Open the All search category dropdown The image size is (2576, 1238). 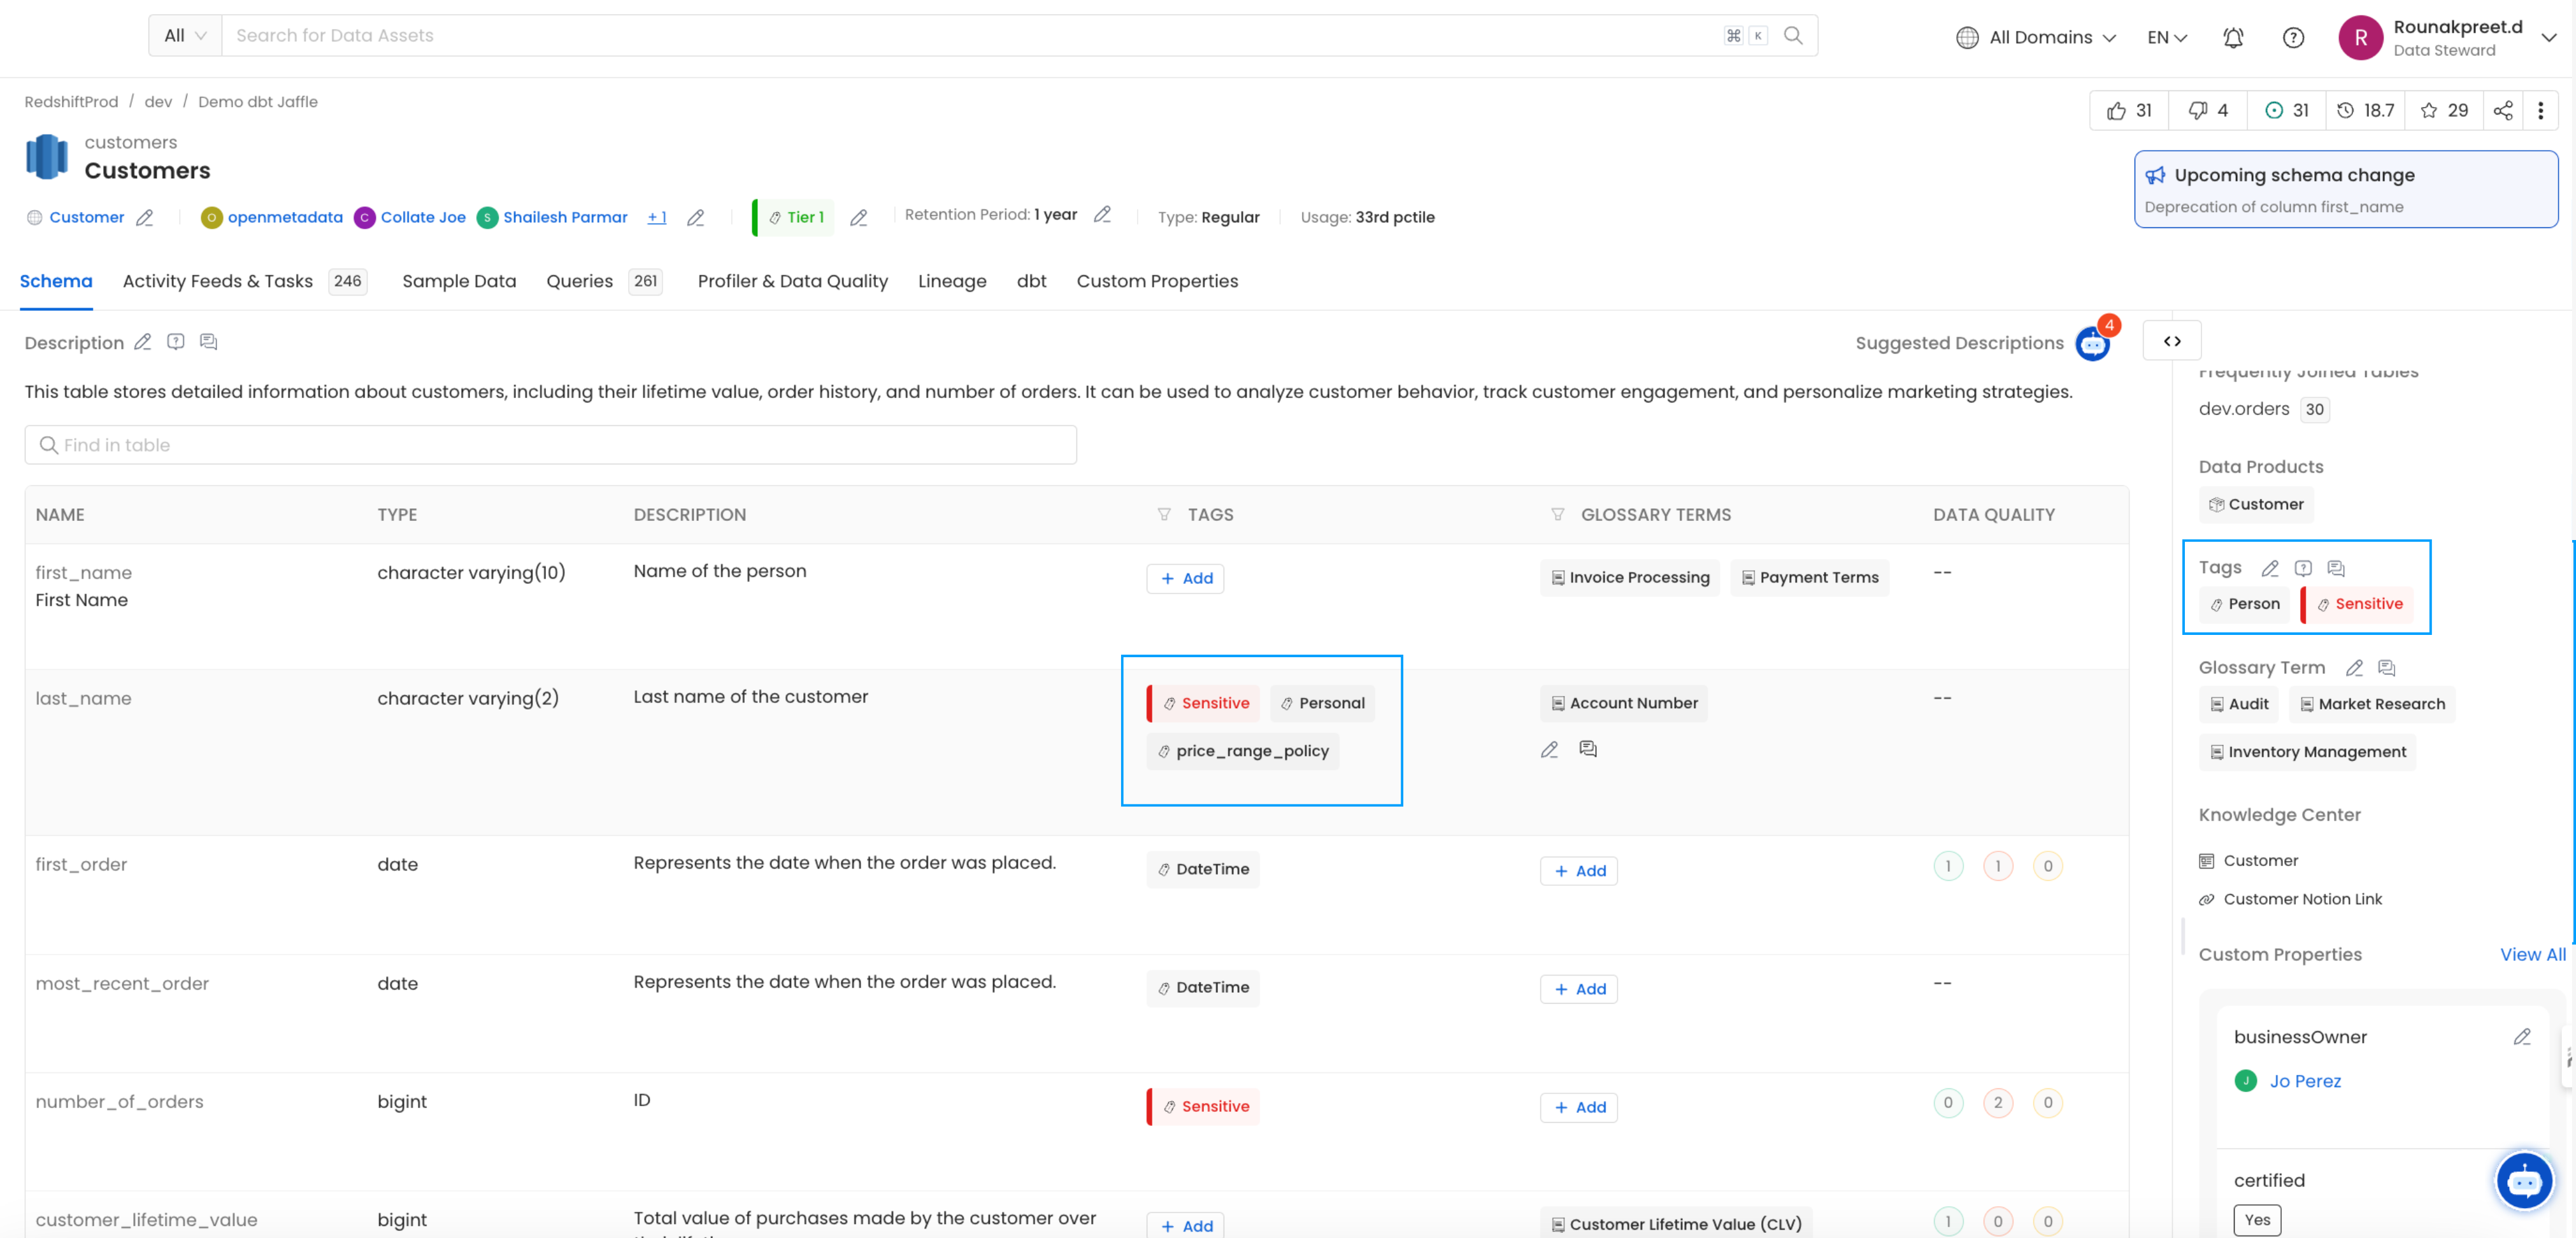click(185, 36)
